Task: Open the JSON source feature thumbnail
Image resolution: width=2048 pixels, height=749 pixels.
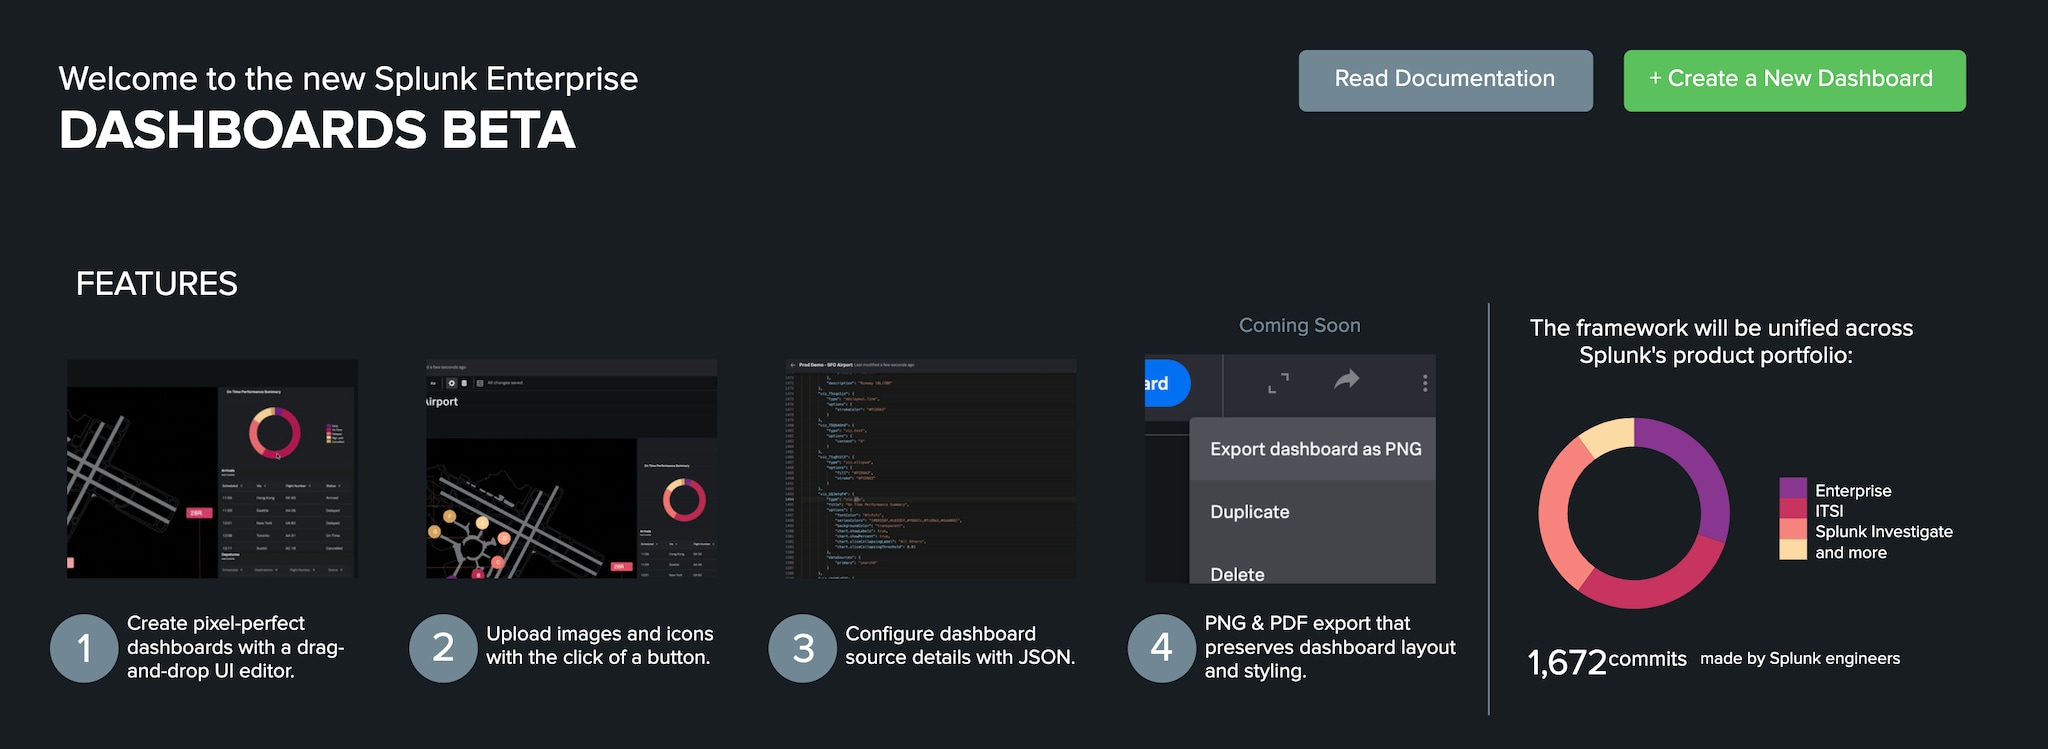Action: tap(931, 469)
